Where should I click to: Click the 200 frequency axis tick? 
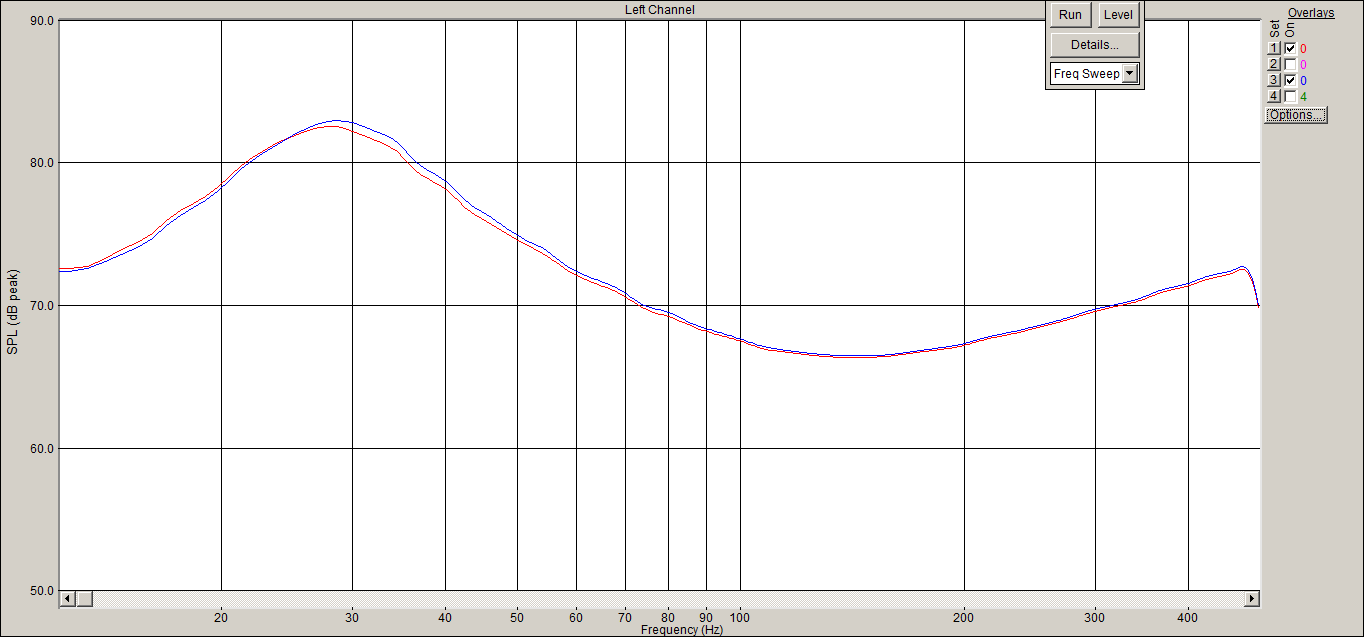[x=964, y=617]
